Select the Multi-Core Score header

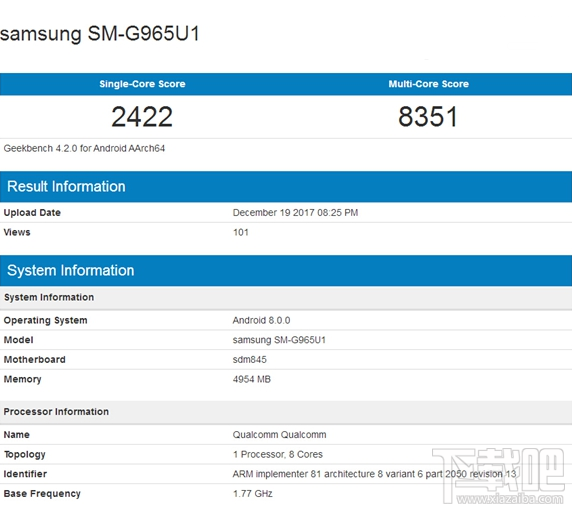pyautogui.click(x=428, y=84)
